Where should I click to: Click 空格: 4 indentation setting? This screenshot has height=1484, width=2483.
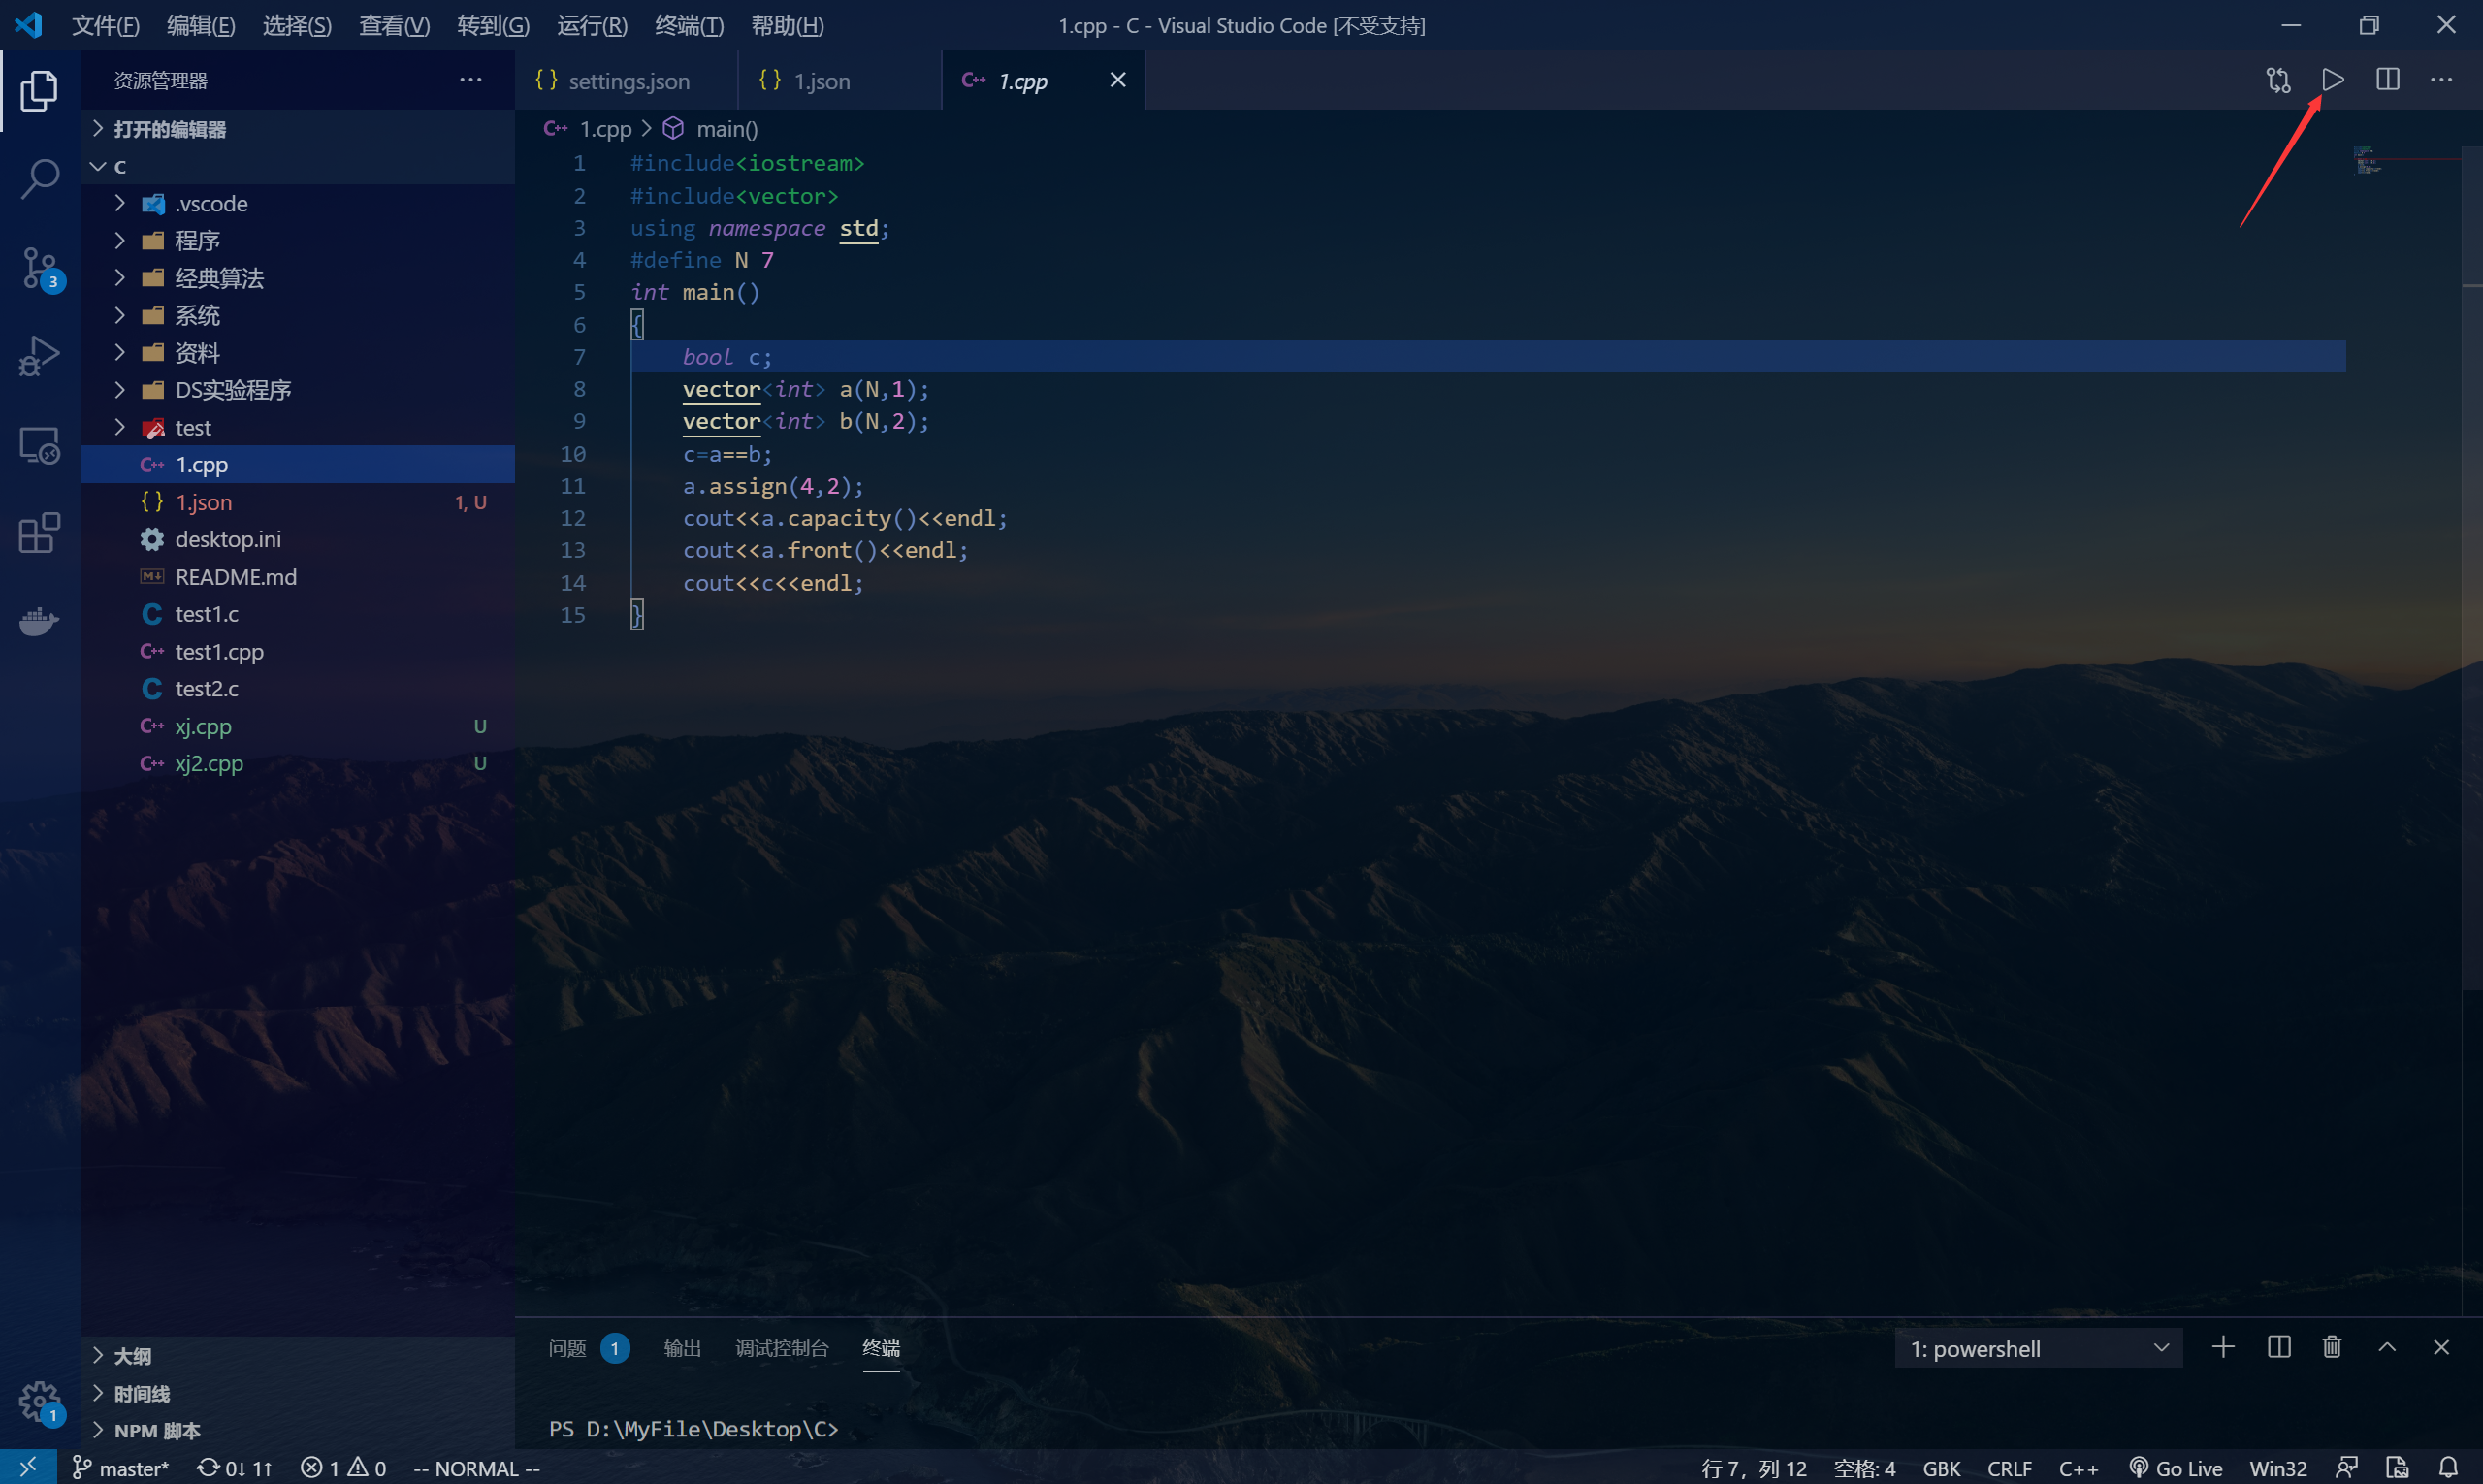1864,1468
